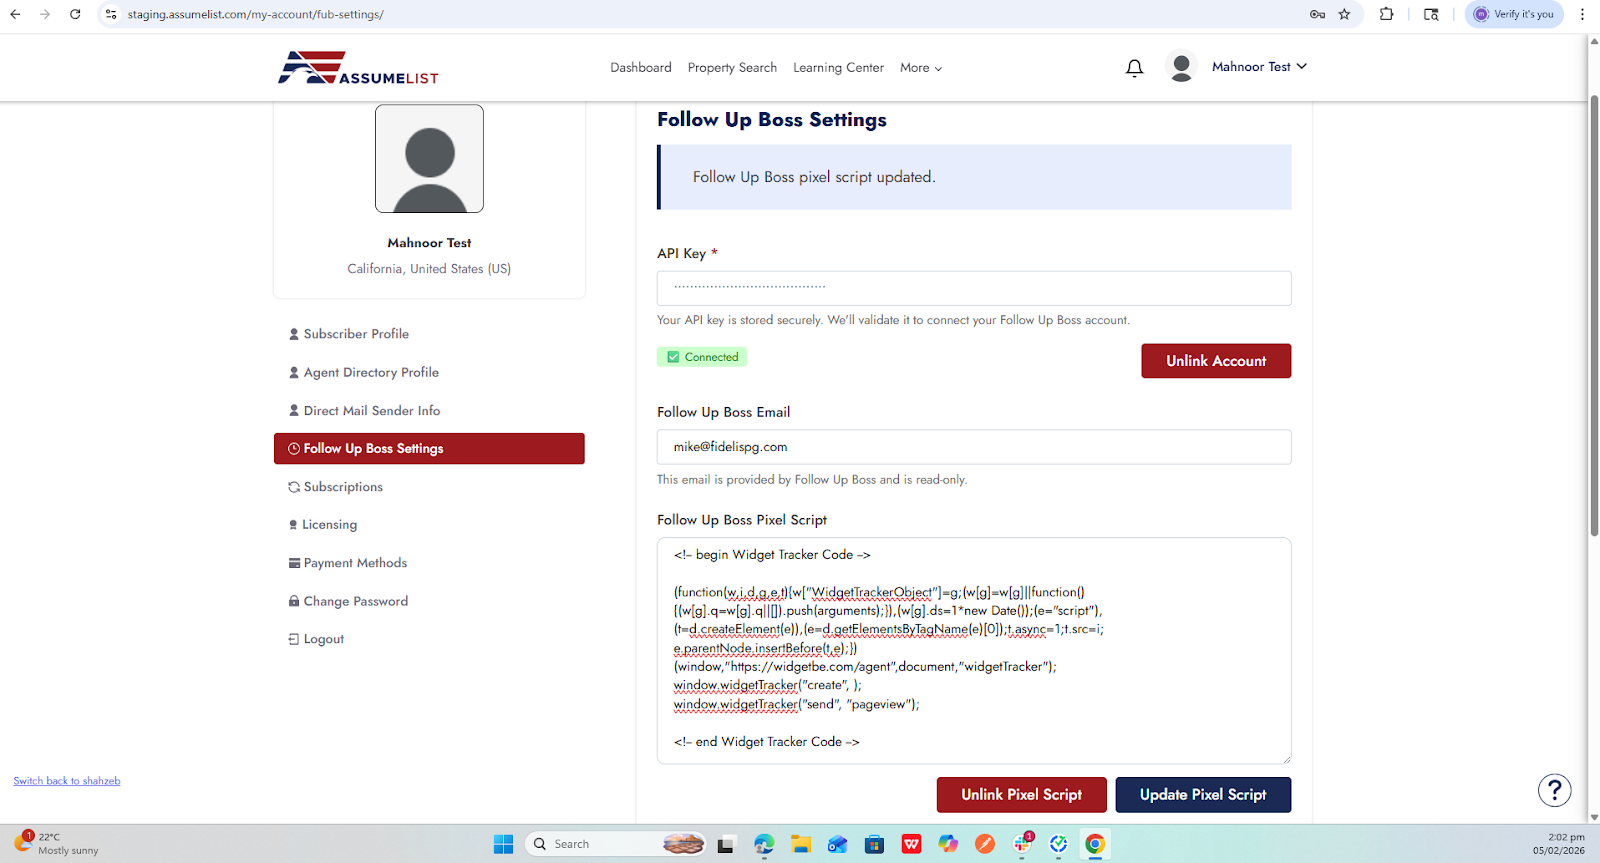Open the password key icon in address bar
The height and width of the screenshot is (863, 1600).
coord(1317,14)
